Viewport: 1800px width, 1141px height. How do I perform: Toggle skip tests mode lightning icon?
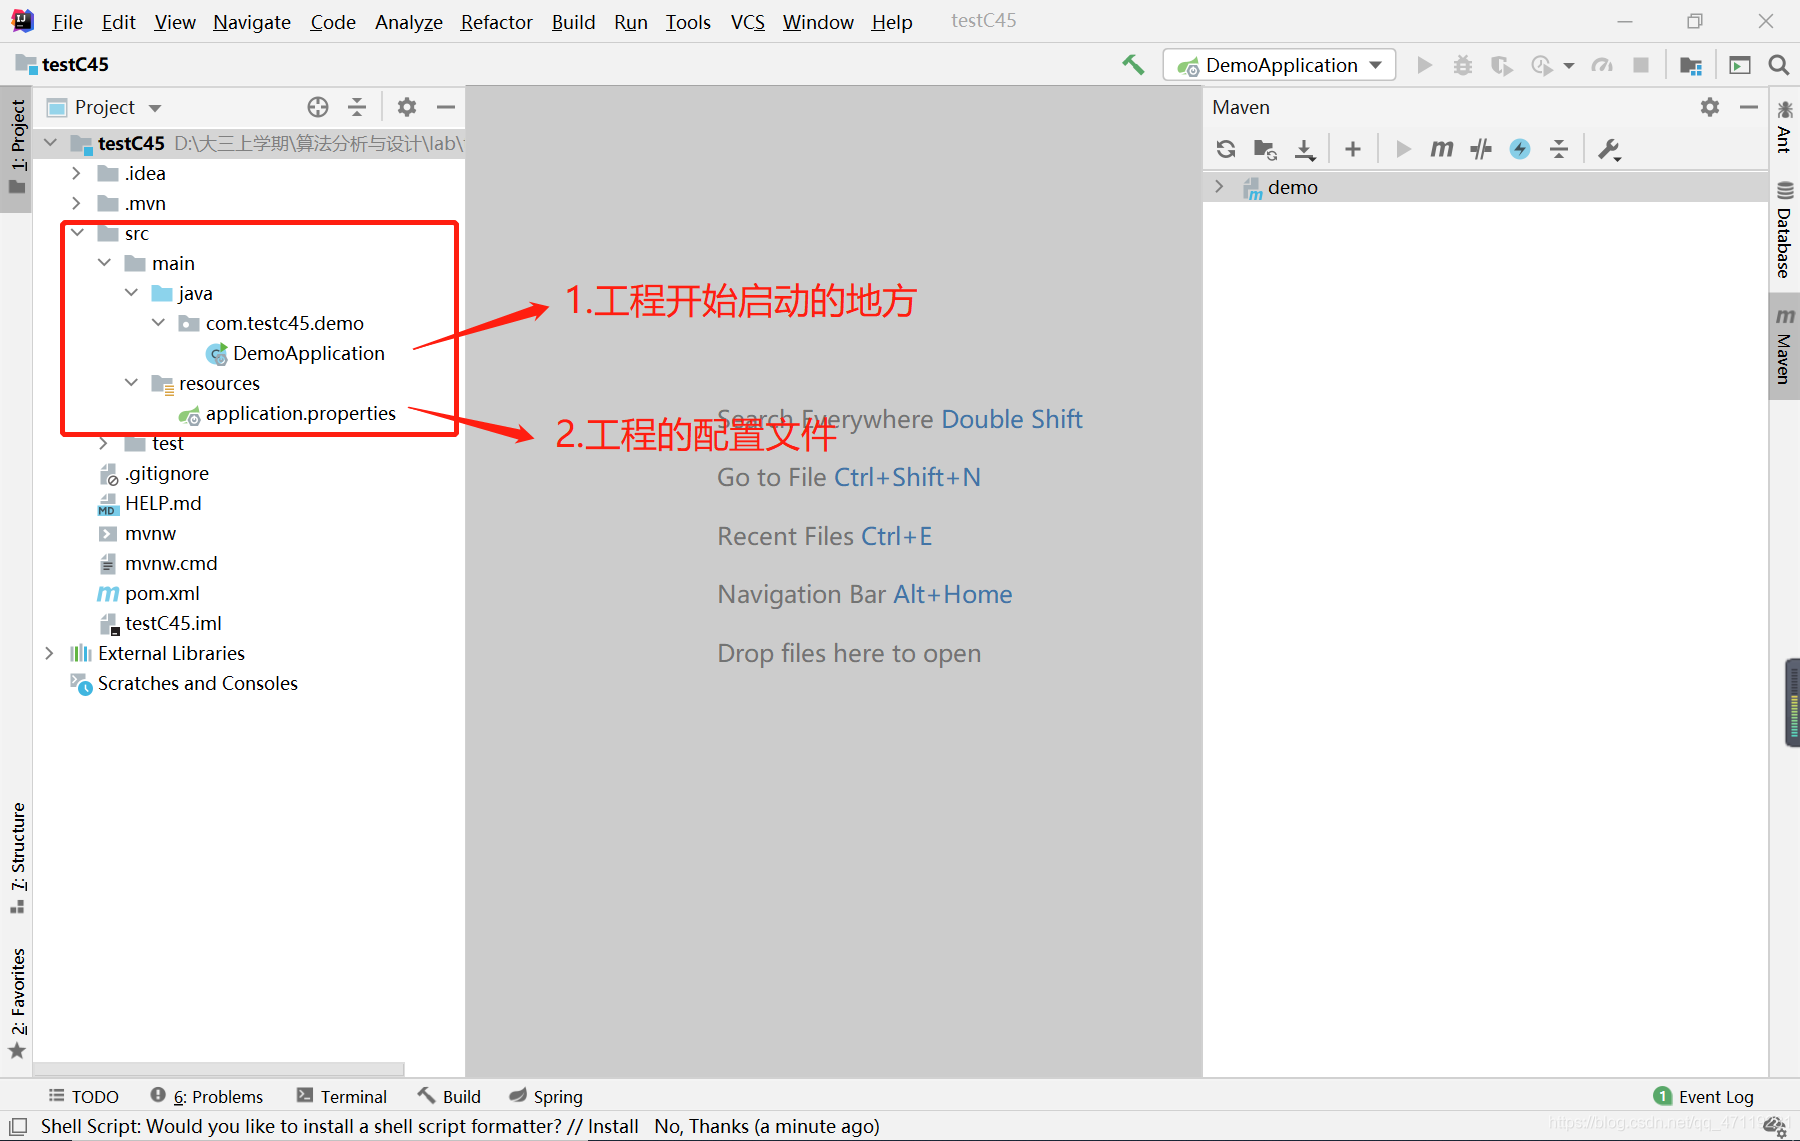[x=1520, y=149]
